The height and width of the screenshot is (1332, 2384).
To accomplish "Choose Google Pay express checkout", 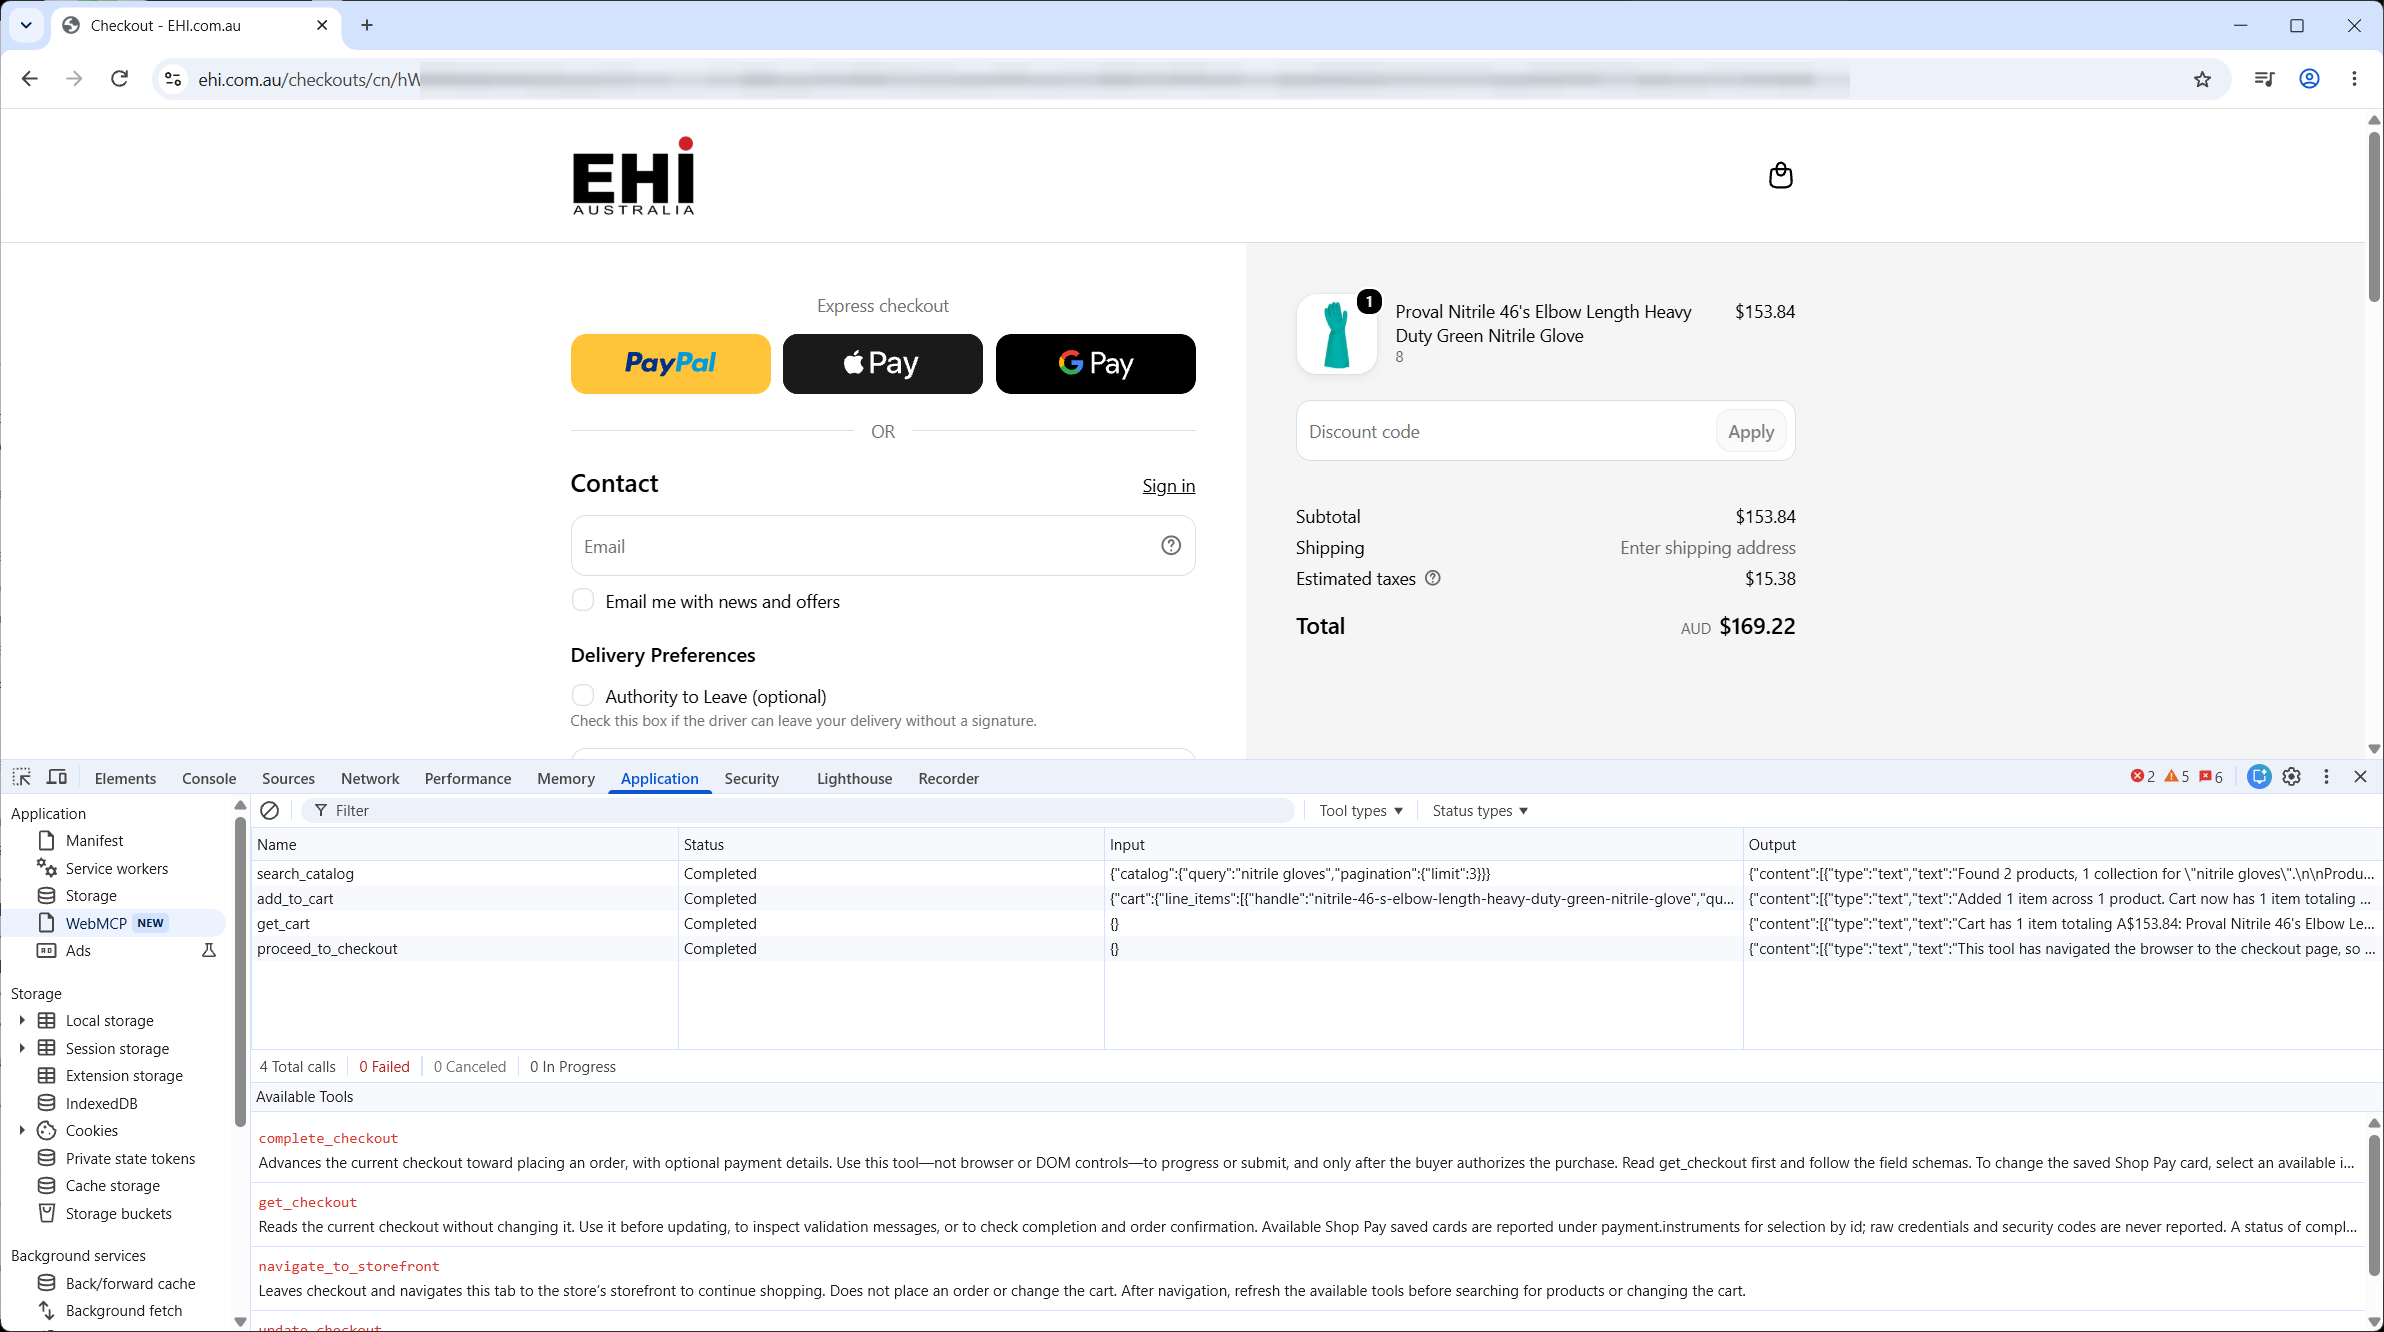I will pos(1095,363).
